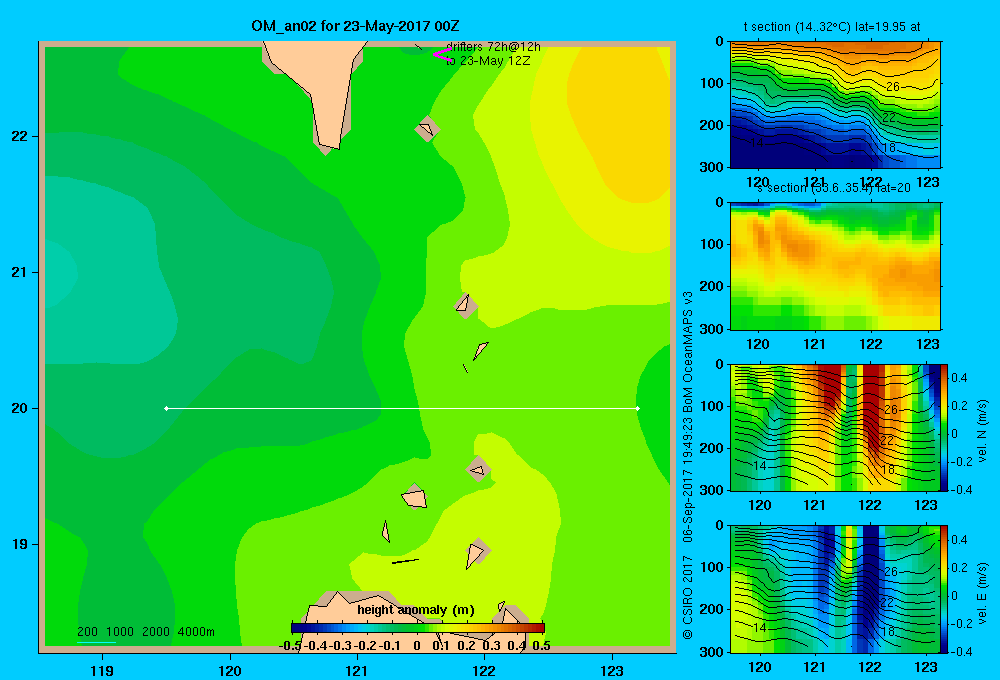1000x680 pixels.
Task: Click the magenta drifter track marker
Action: [441, 54]
